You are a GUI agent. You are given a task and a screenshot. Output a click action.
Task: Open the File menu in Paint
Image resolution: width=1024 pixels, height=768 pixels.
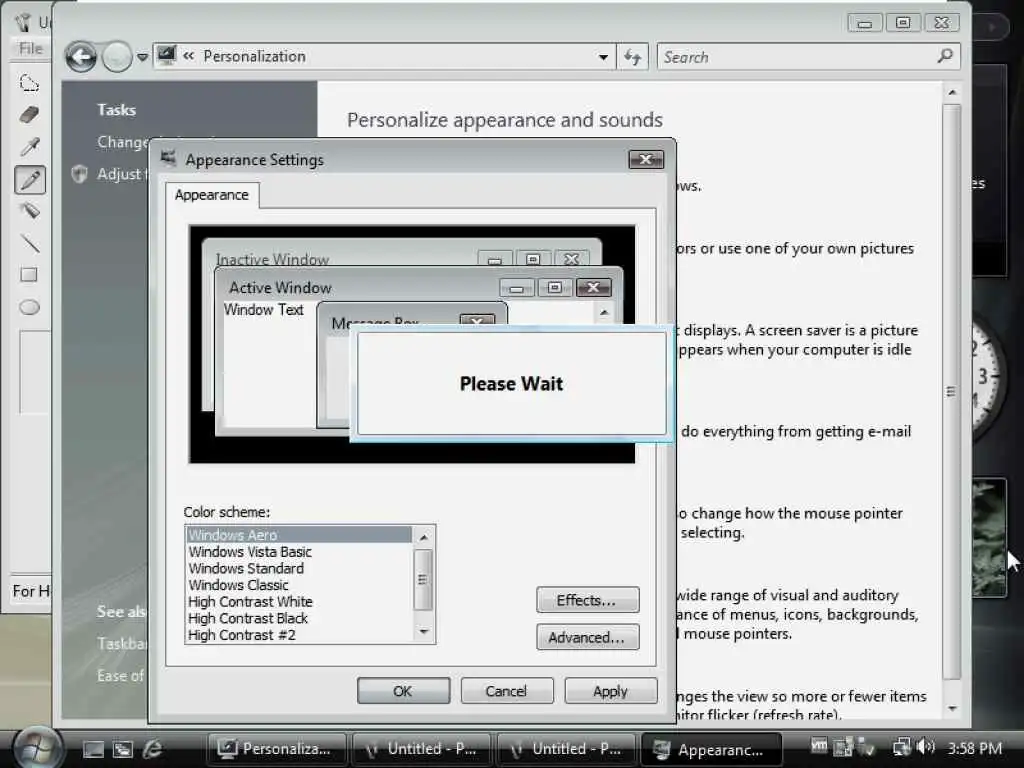(x=30, y=48)
